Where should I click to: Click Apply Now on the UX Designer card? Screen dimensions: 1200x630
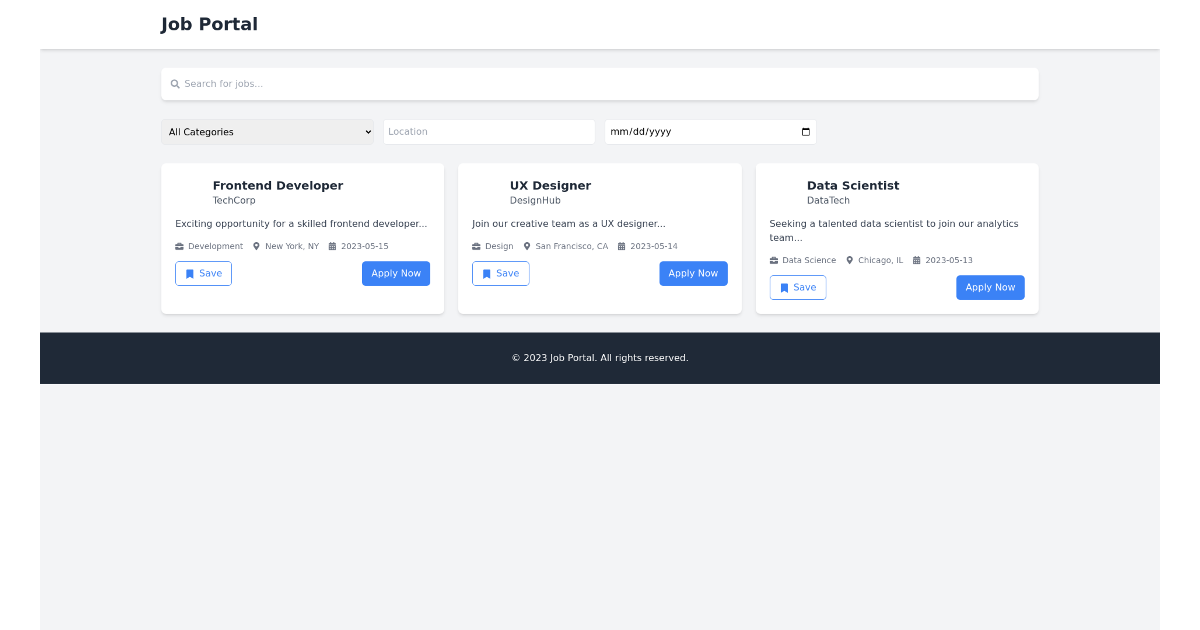[x=693, y=273]
